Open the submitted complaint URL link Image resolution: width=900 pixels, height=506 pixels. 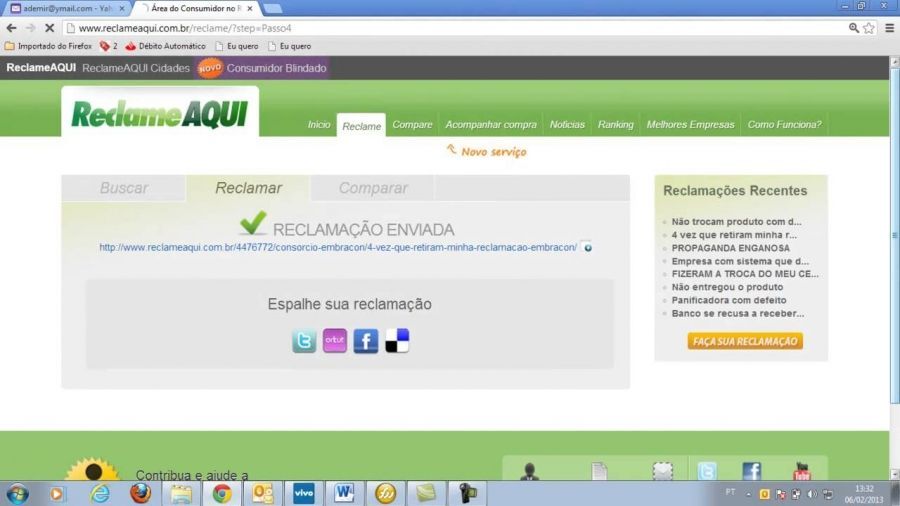(x=338, y=247)
